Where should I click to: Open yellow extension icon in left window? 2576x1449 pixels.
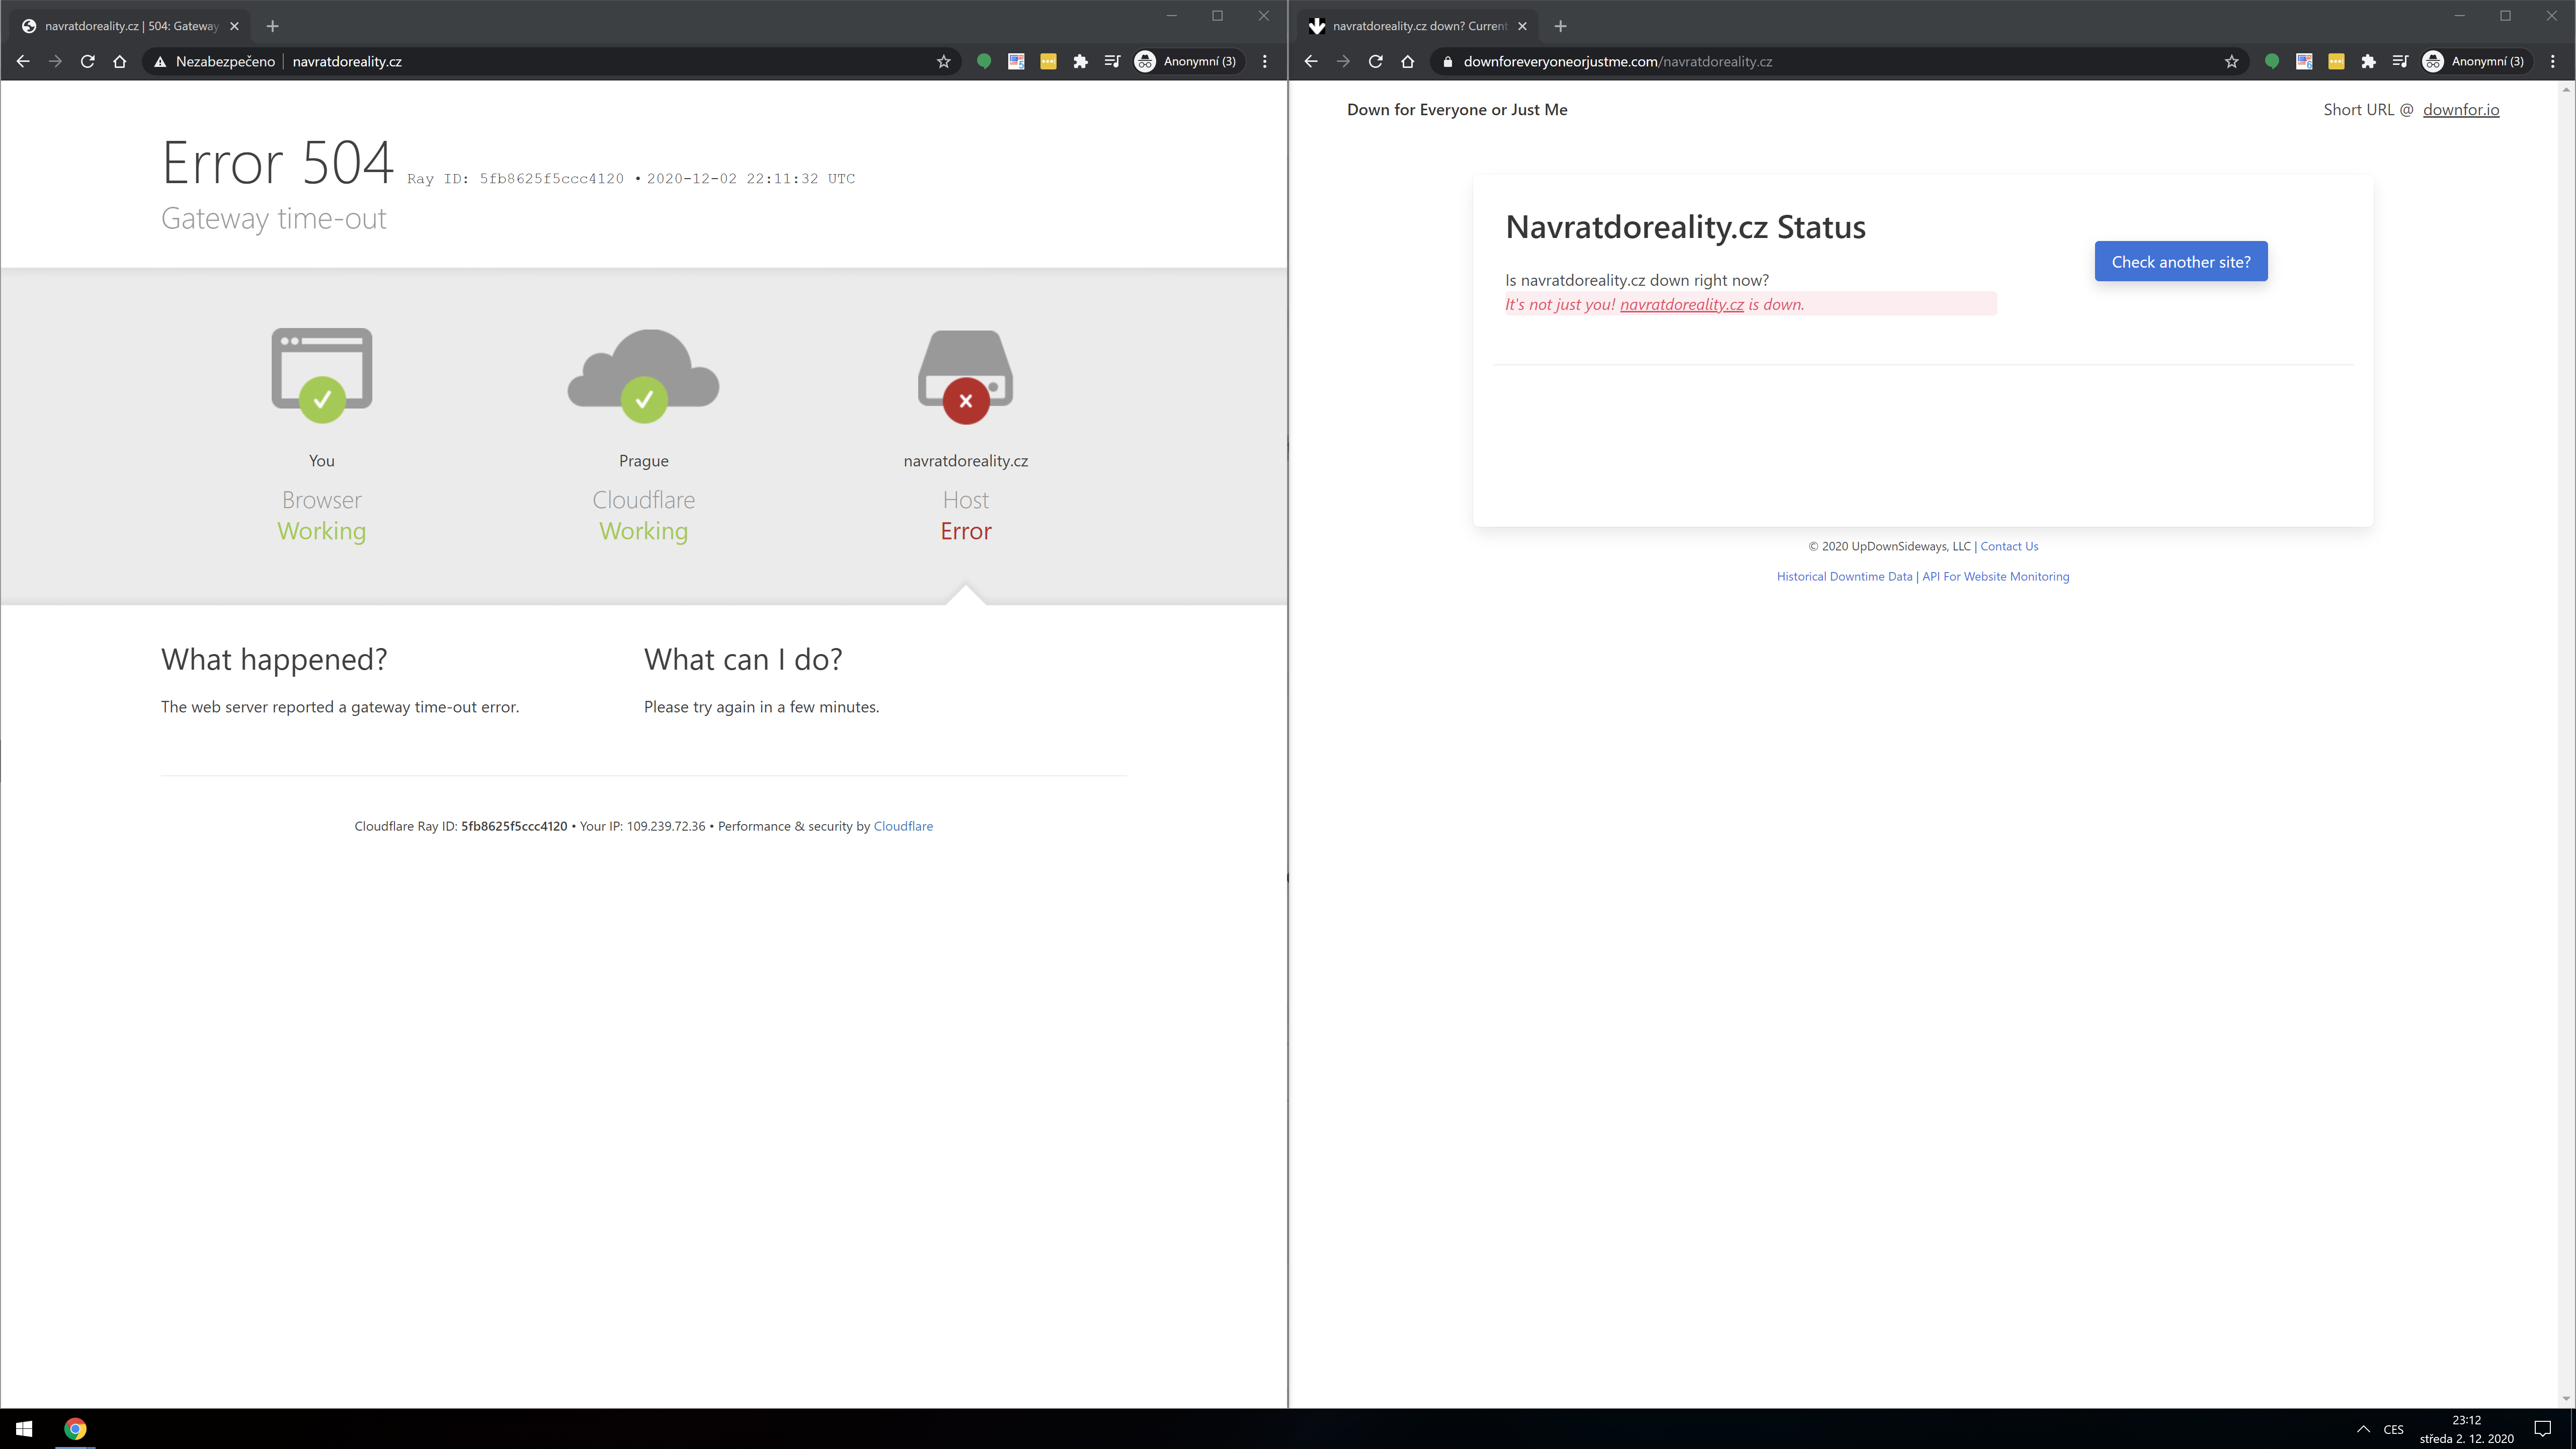click(1048, 61)
